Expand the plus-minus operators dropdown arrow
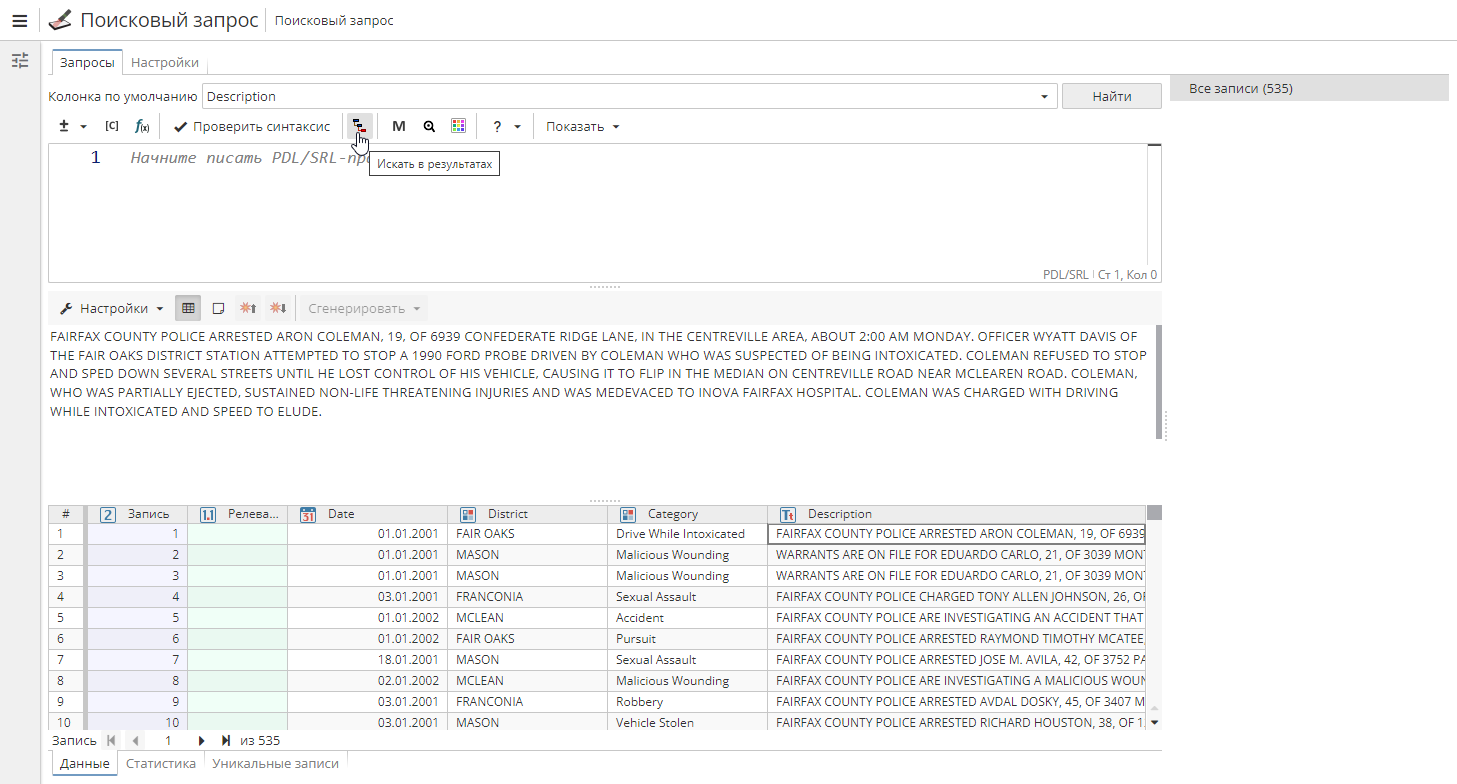The height and width of the screenshot is (784, 1457). 83,127
